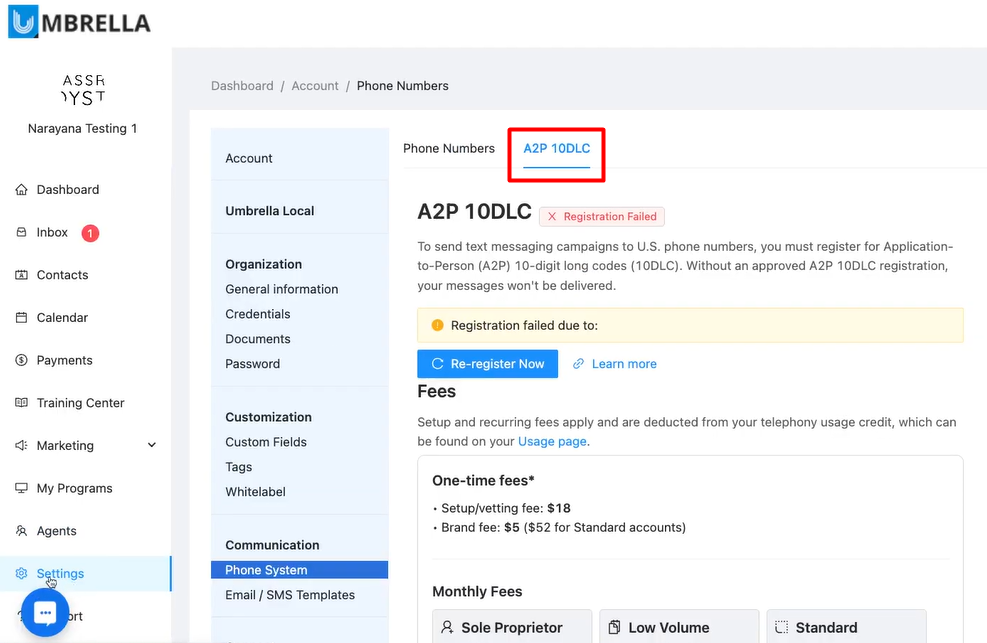Click the Training Center book icon
The image size is (987, 643).
[22, 403]
